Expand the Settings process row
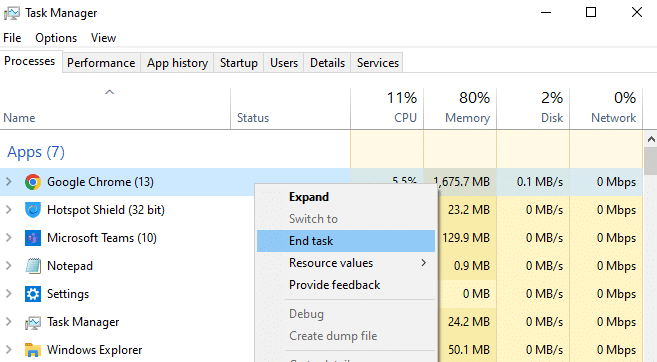The width and height of the screenshot is (657, 362). (x=8, y=294)
